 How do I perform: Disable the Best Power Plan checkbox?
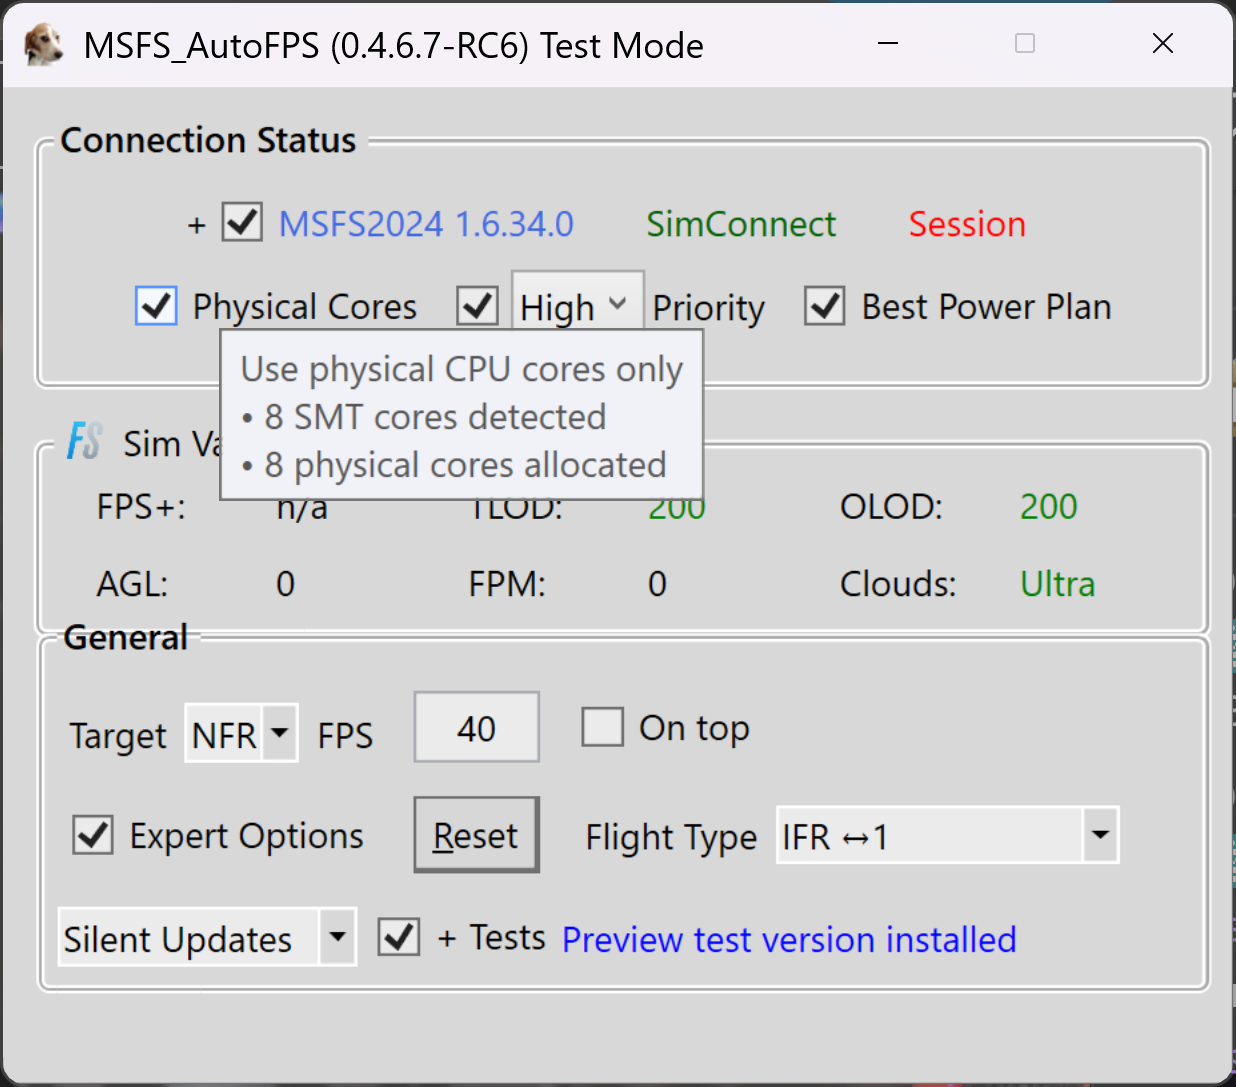coord(825,306)
